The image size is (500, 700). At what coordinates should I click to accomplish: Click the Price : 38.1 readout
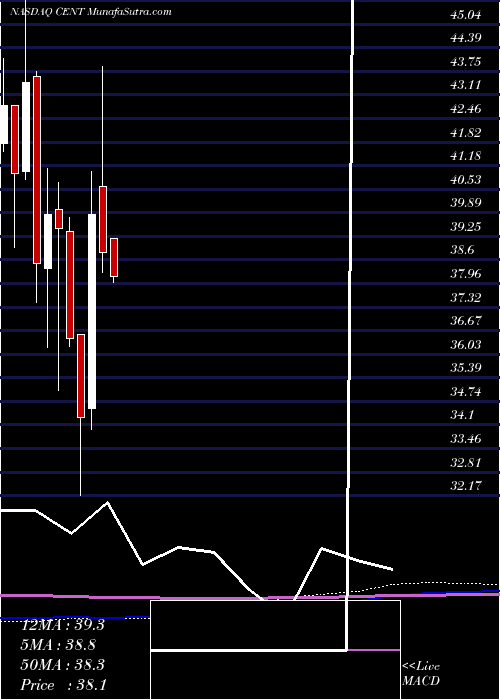[x=63, y=685]
